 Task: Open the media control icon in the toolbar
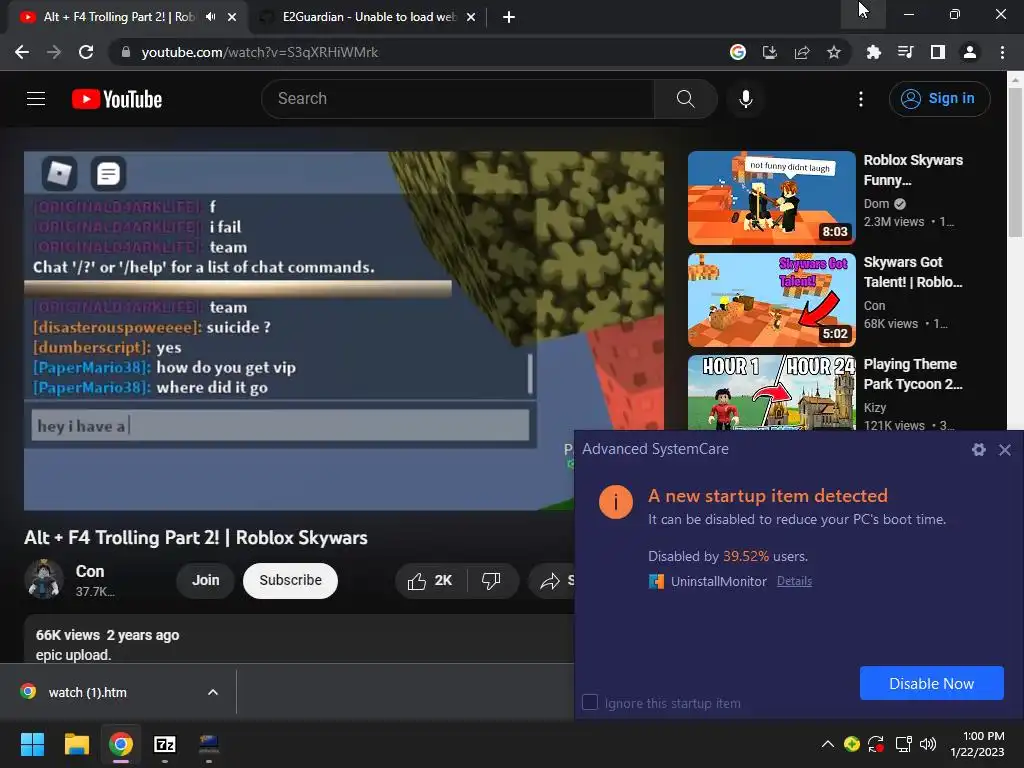[906, 52]
